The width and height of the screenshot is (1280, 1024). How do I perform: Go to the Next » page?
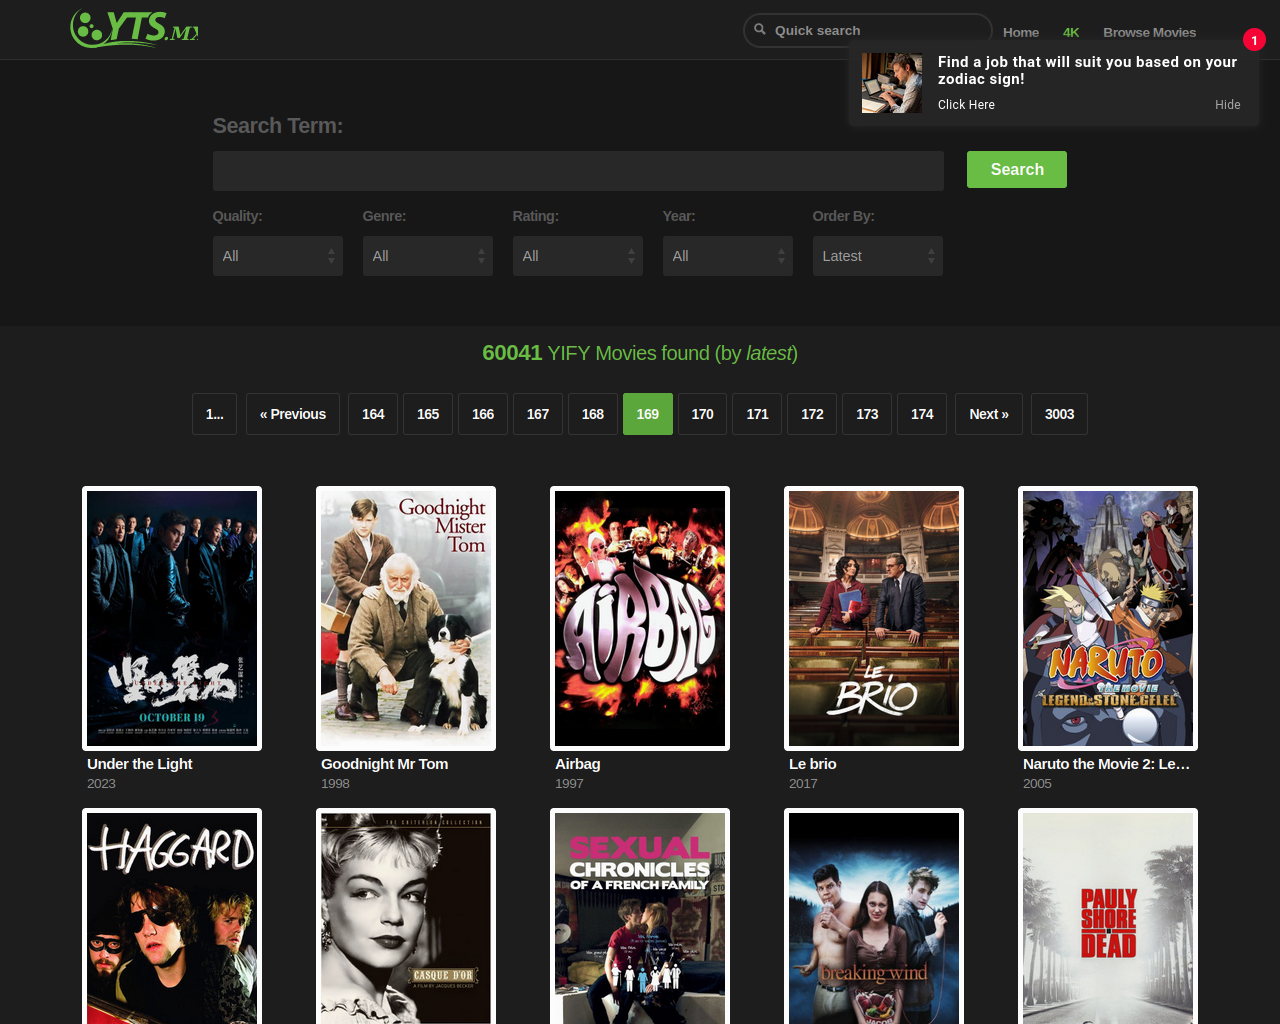pyautogui.click(x=989, y=414)
